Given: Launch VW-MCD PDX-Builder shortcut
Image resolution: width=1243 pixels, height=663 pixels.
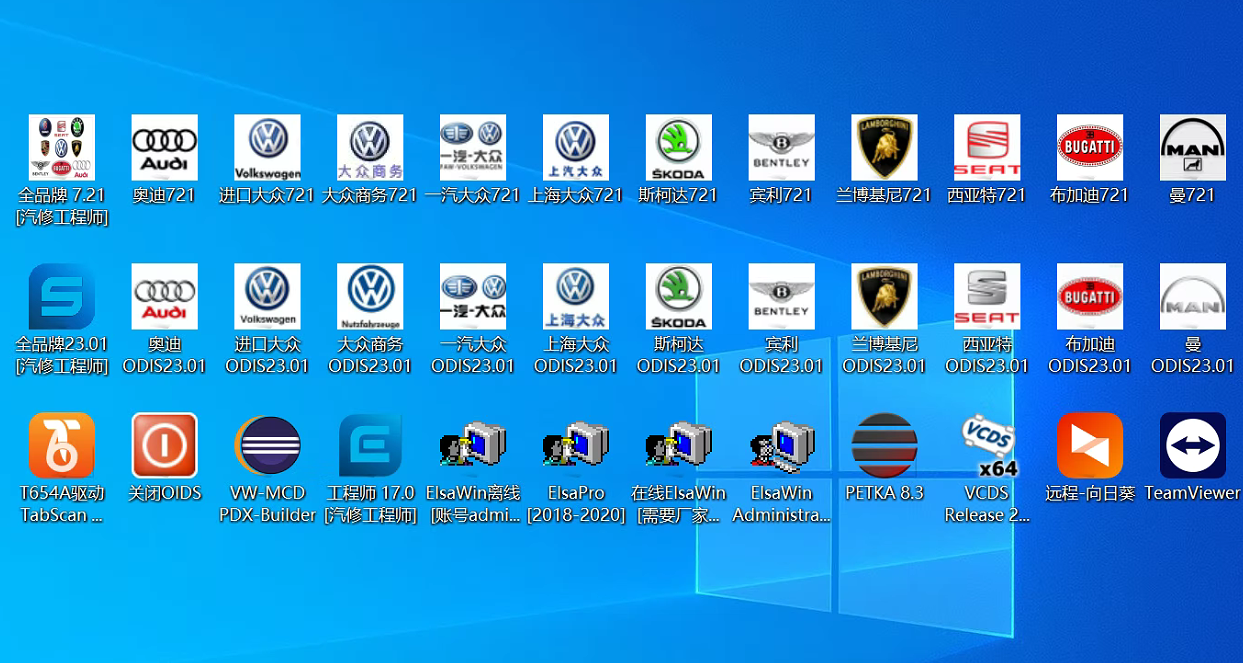Looking at the screenshot, I should click(267, 446).
